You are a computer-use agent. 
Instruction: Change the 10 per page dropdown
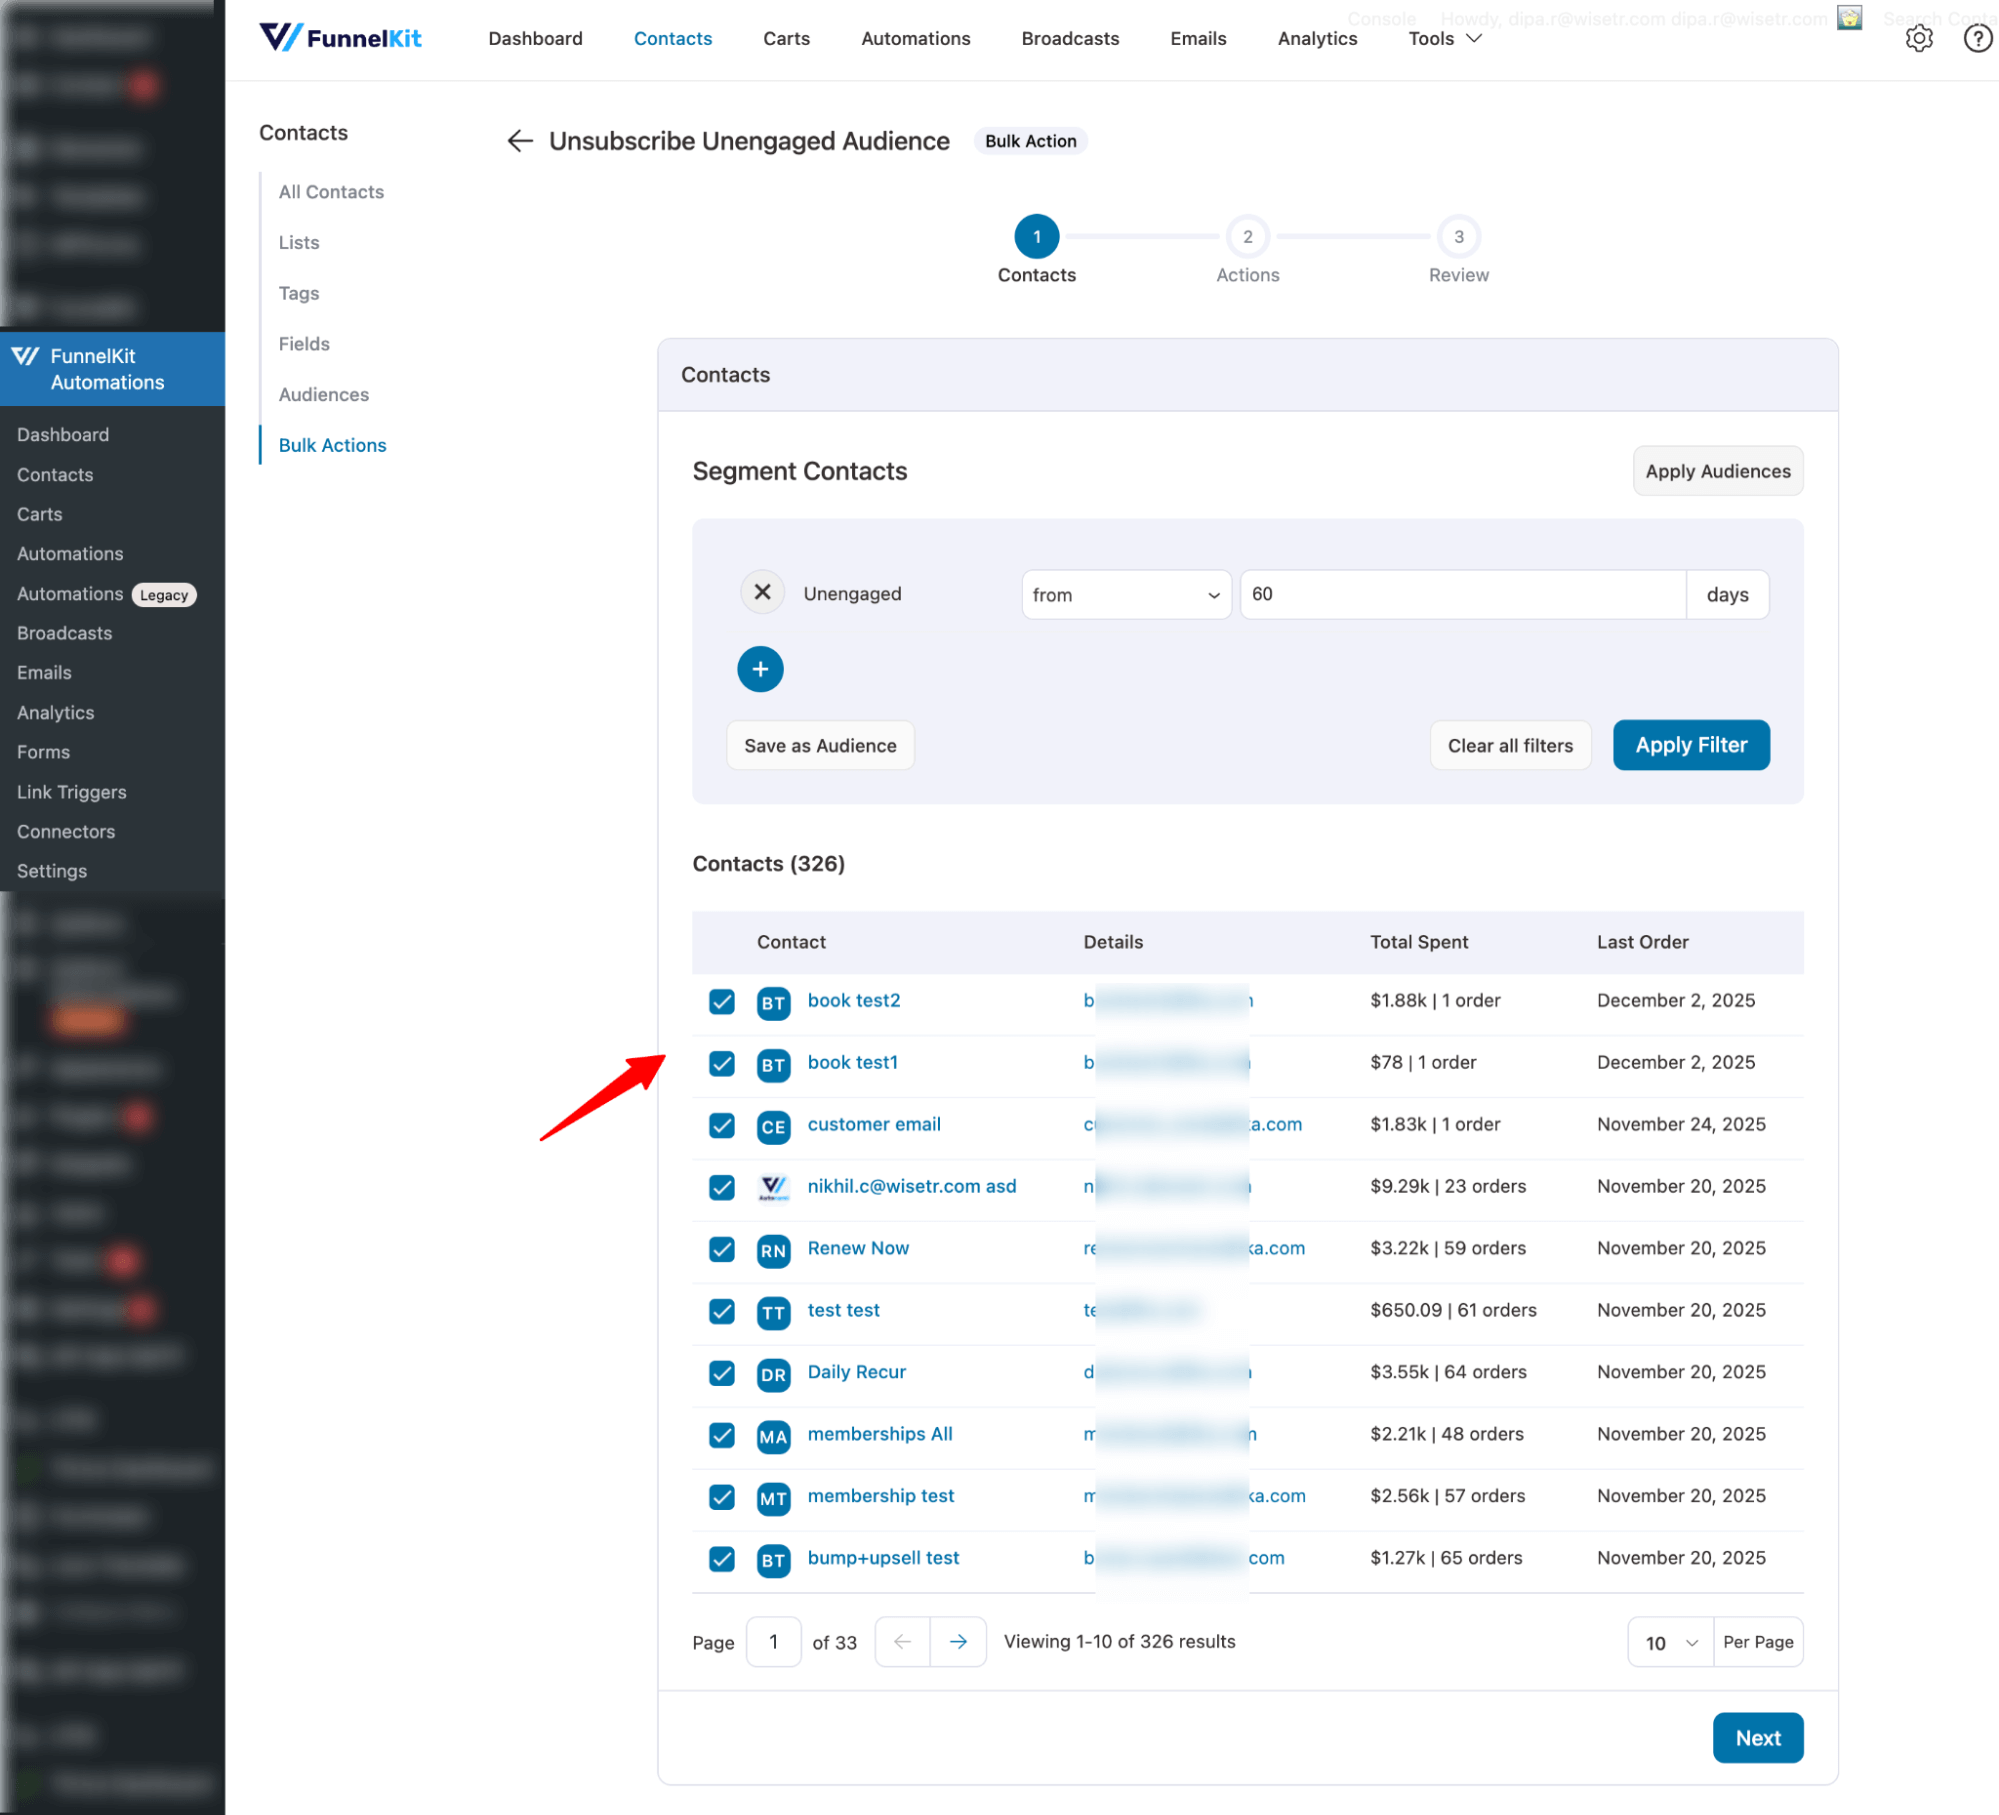(1670, 1643)
